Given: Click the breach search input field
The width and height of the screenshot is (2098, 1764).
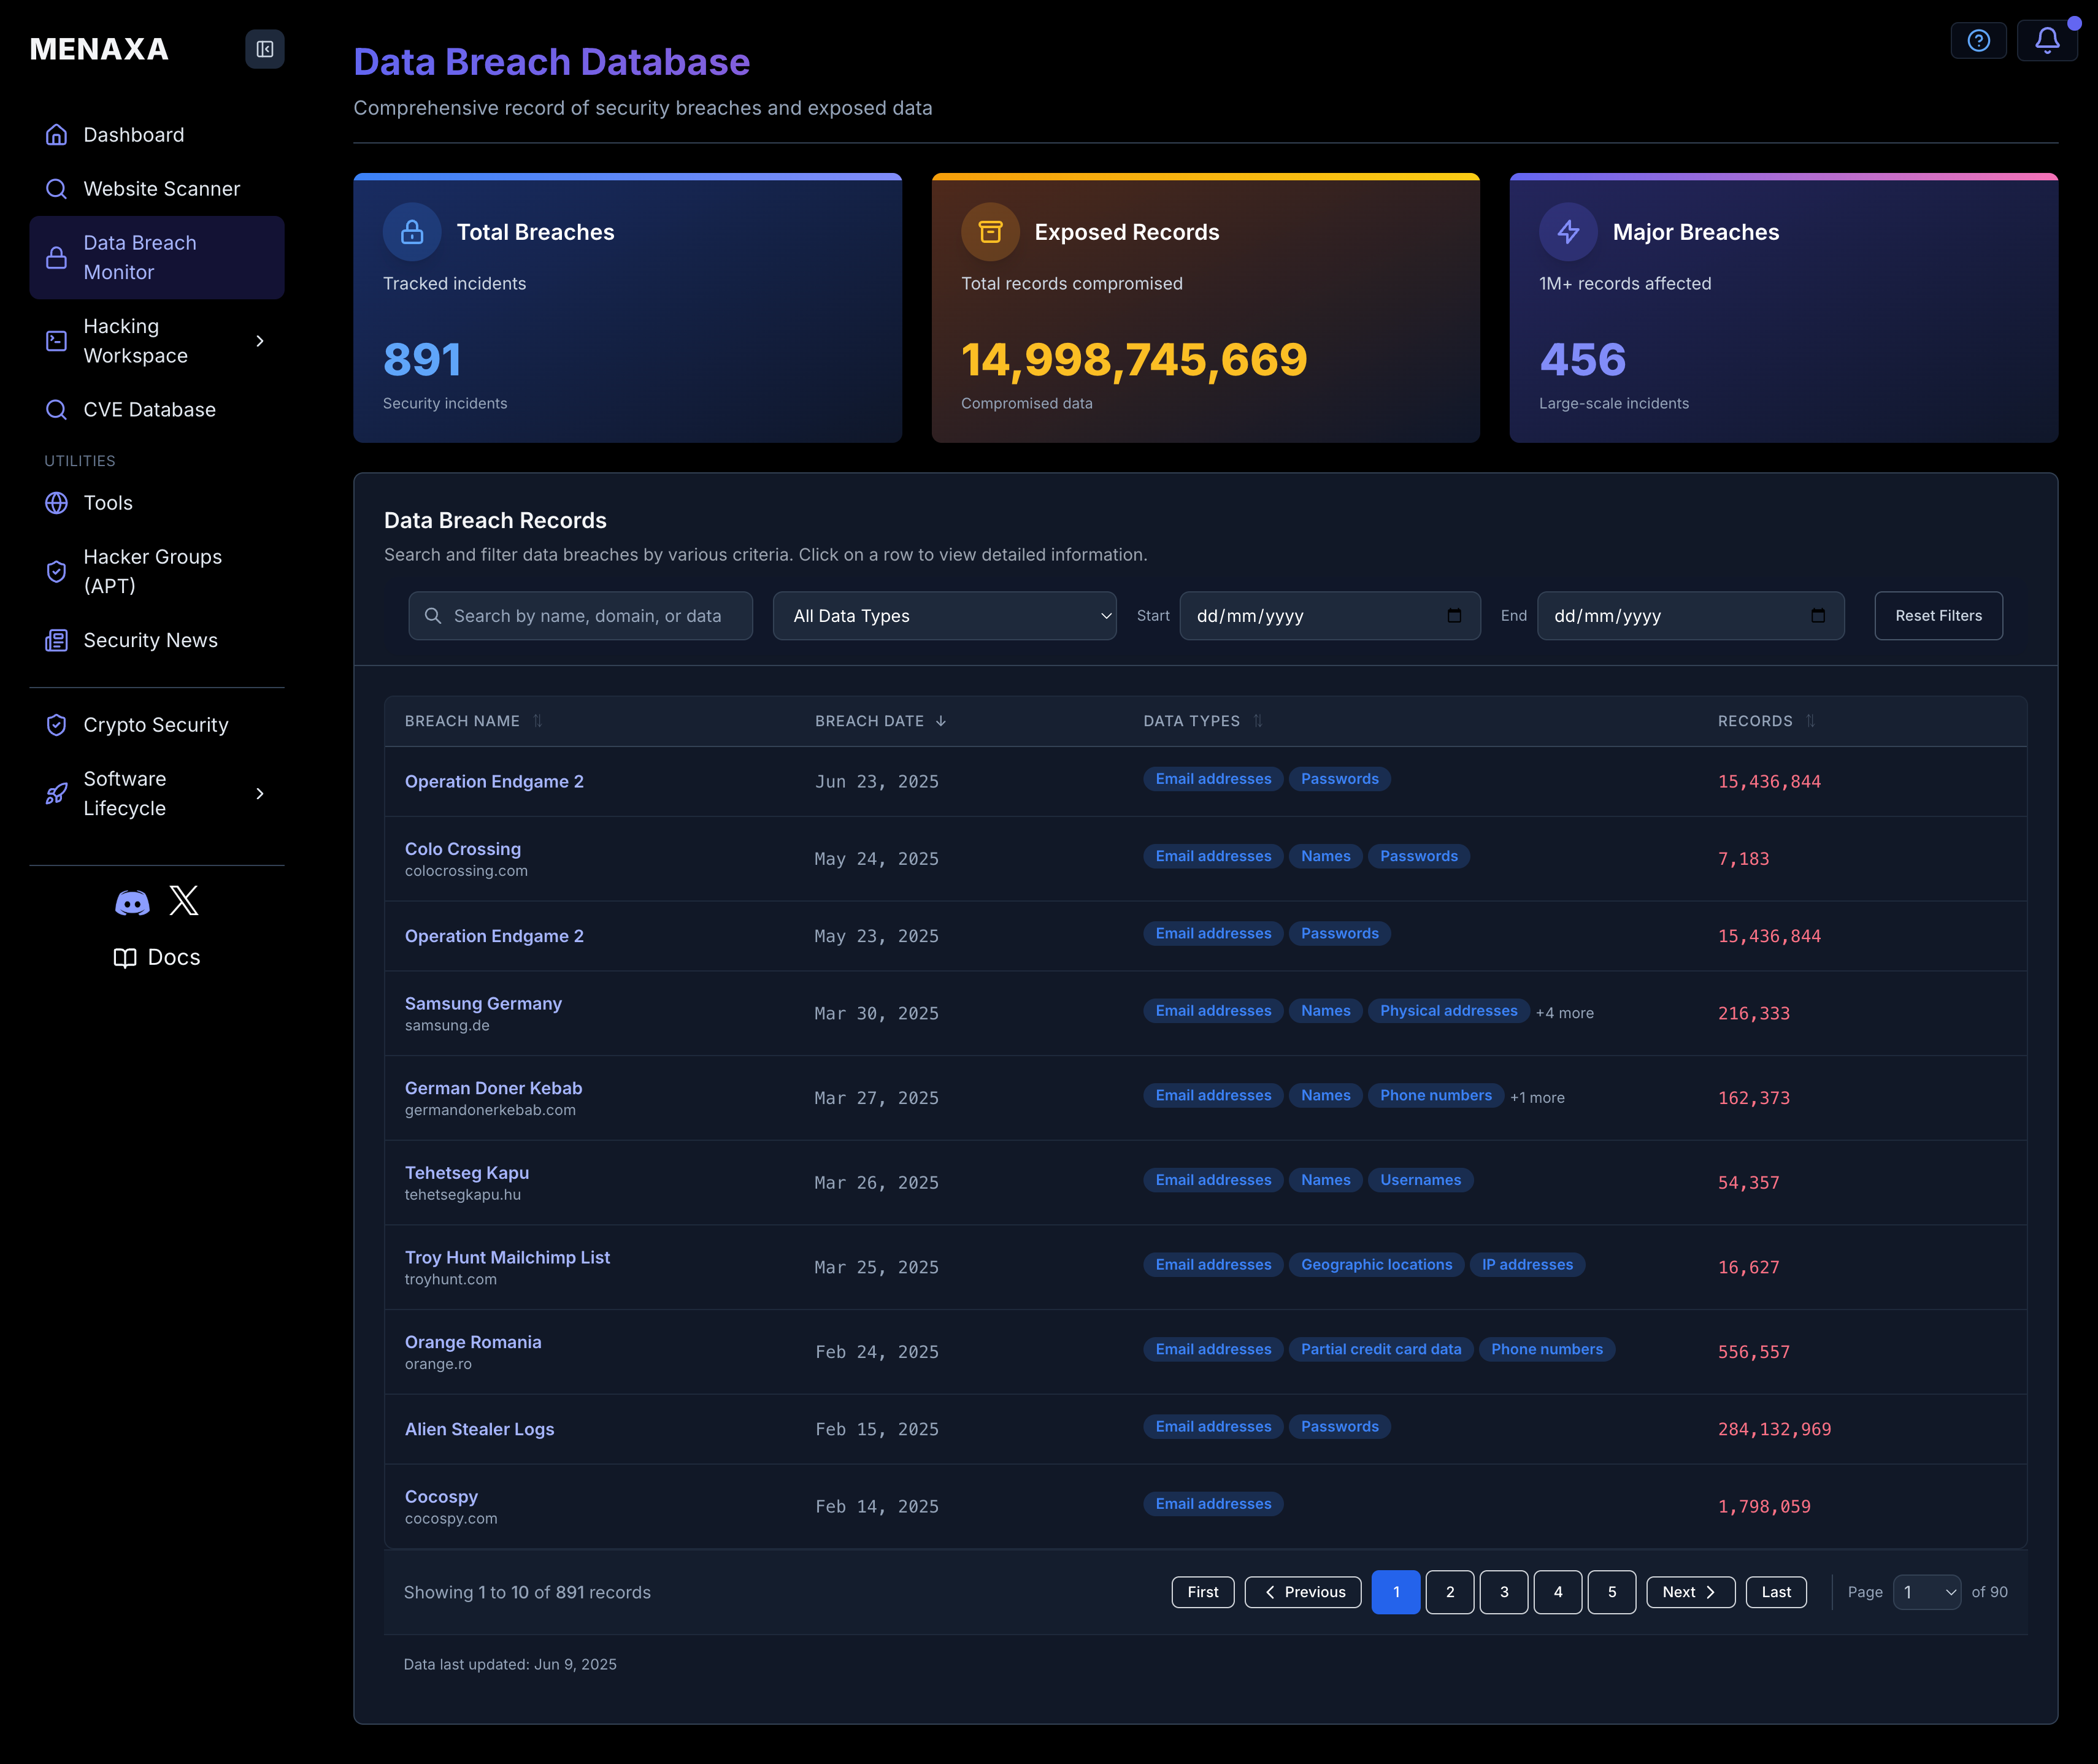Looking at the screenshot, I should tap(580, 616).
